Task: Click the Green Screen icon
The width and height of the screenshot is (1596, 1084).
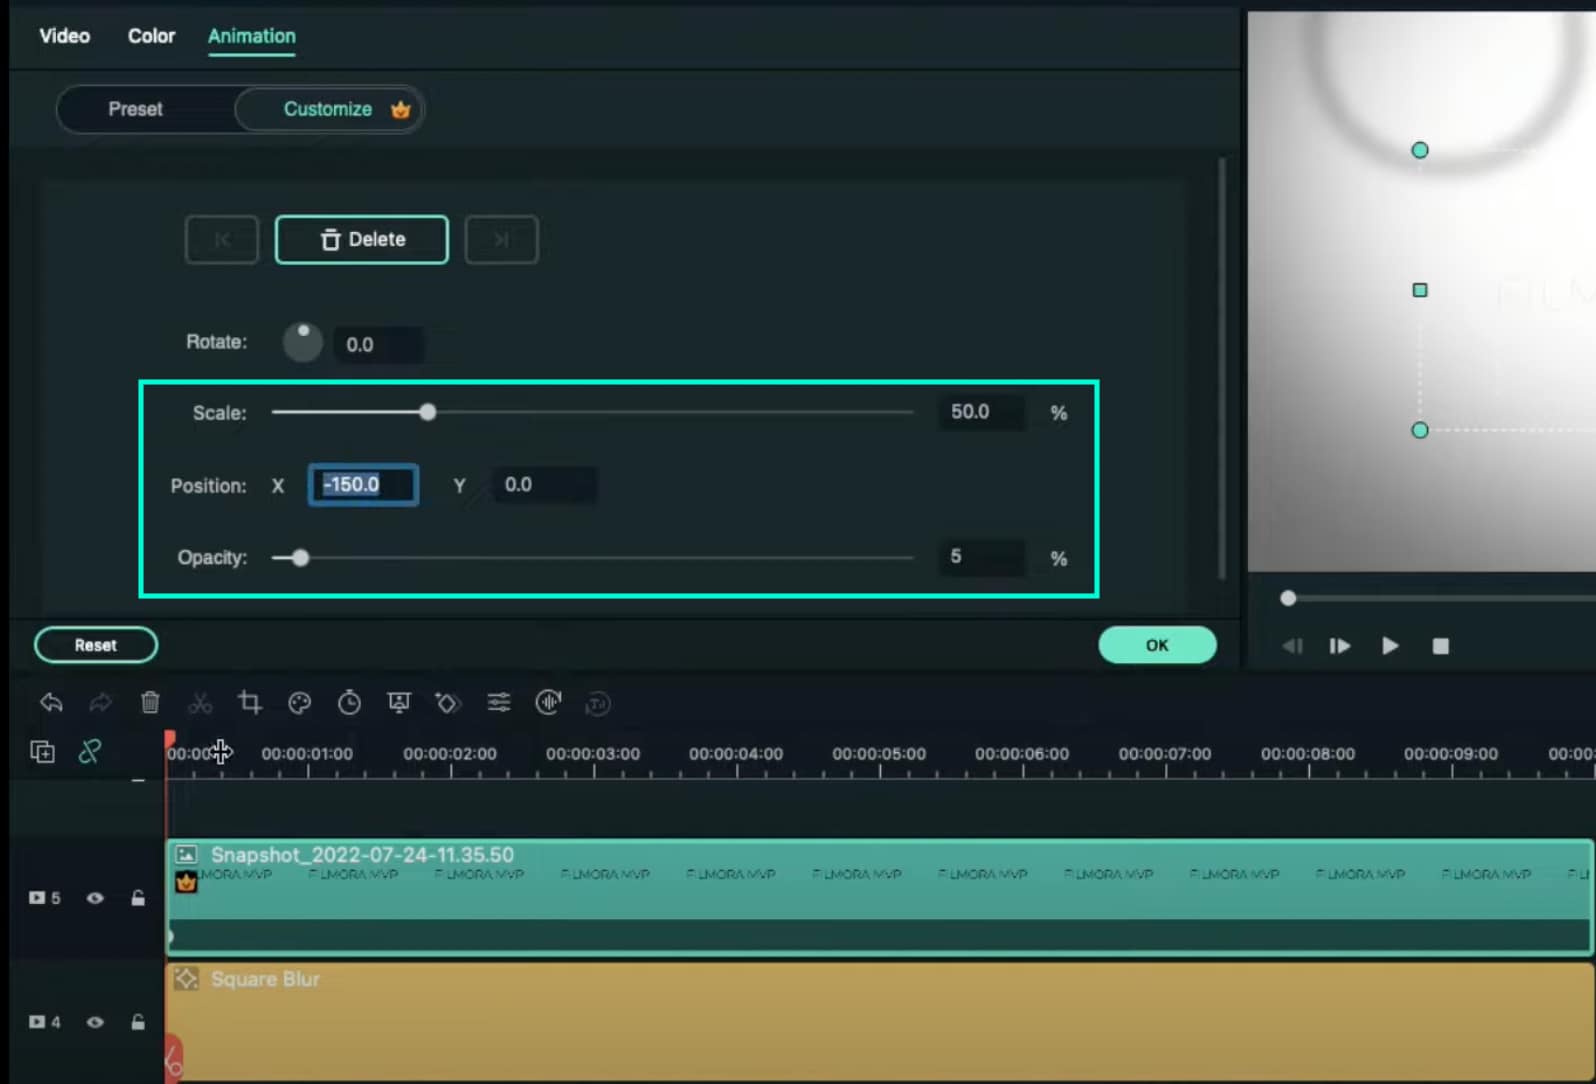Action: (399, 703)
